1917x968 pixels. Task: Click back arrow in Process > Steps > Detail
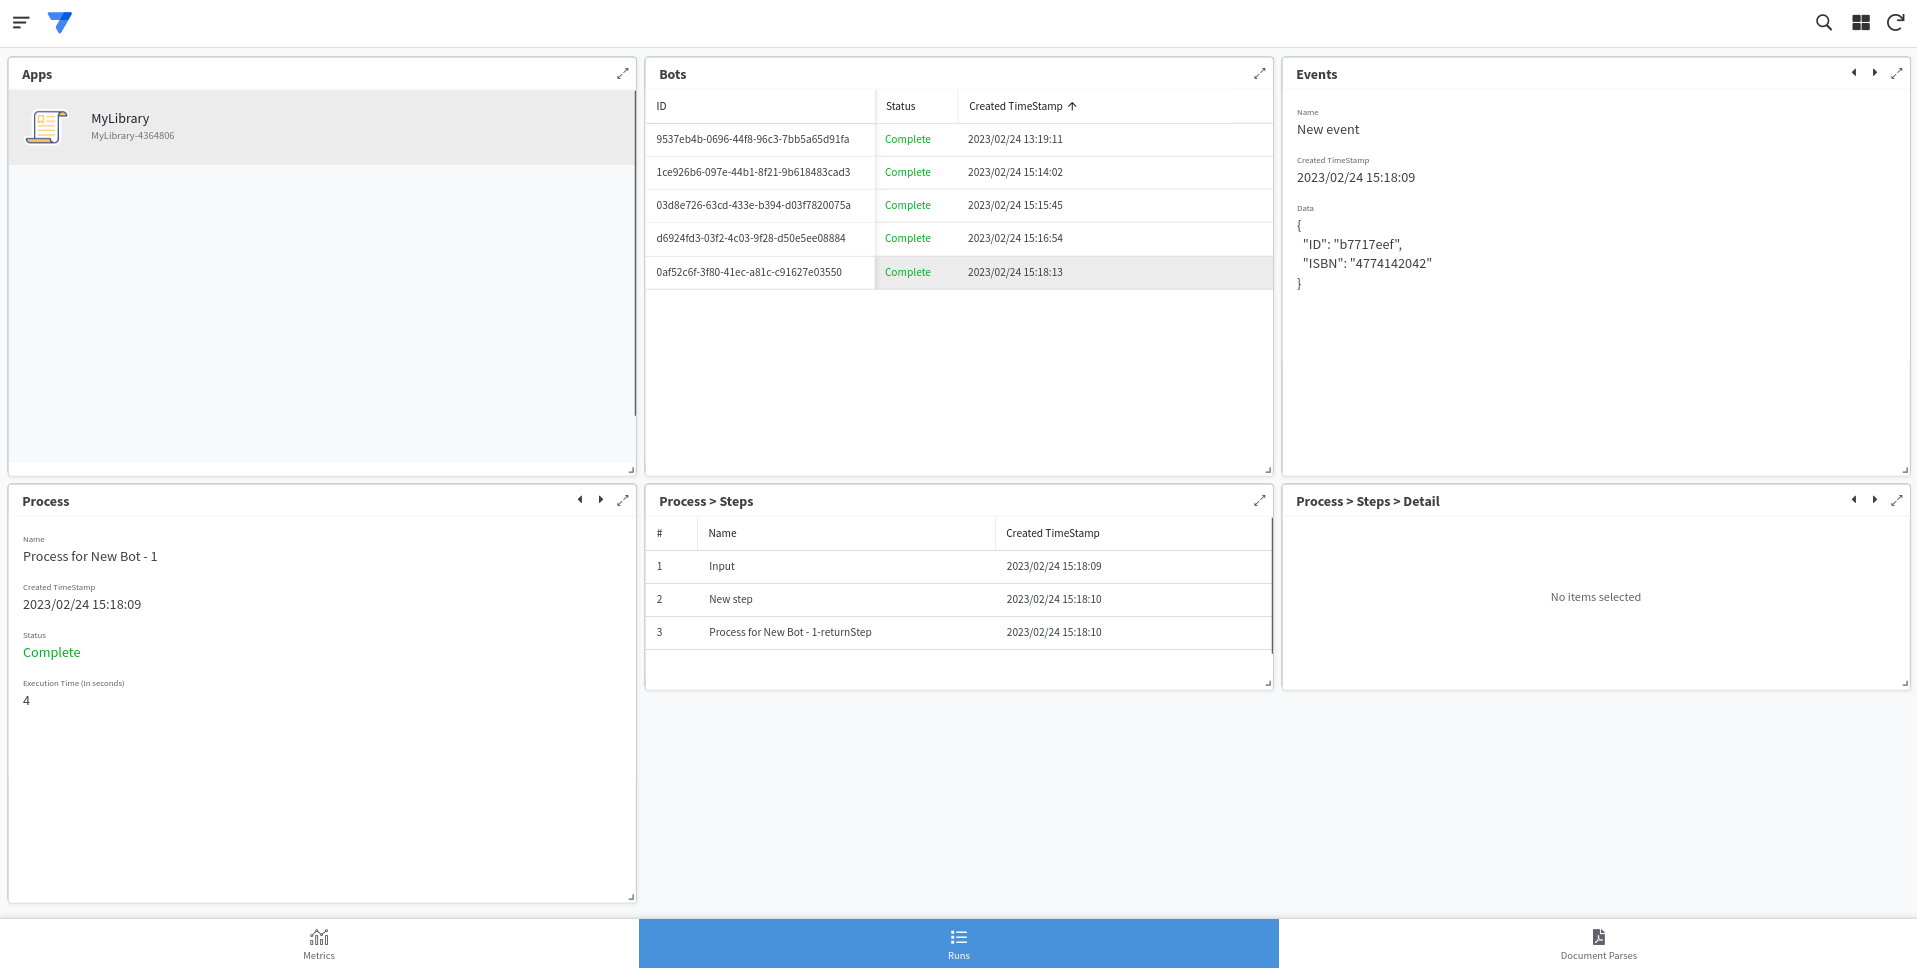1853,500
